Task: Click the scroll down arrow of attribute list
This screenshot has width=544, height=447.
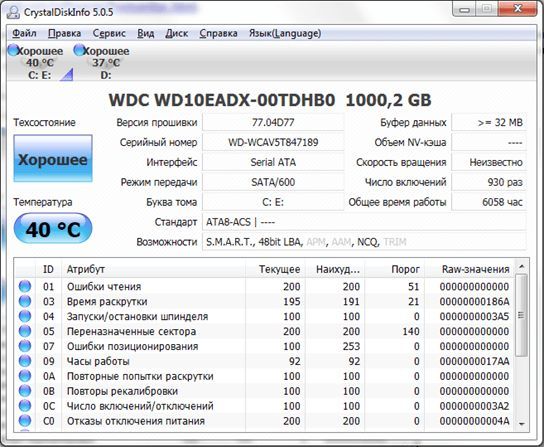Action: (x=521, y=423)
